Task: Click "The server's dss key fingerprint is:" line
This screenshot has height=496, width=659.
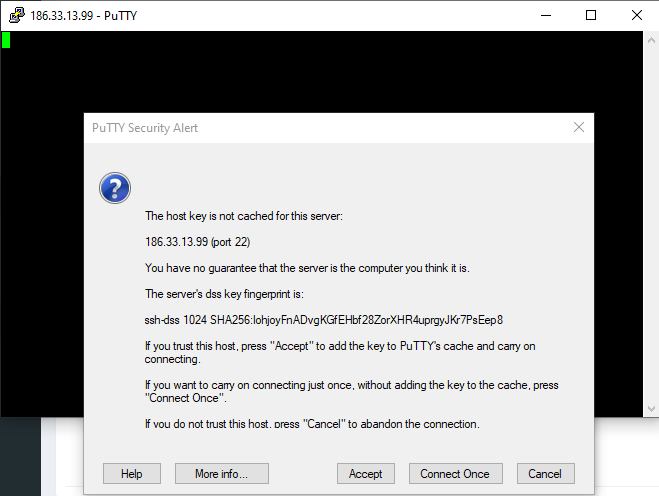Action: coord(224,294)
